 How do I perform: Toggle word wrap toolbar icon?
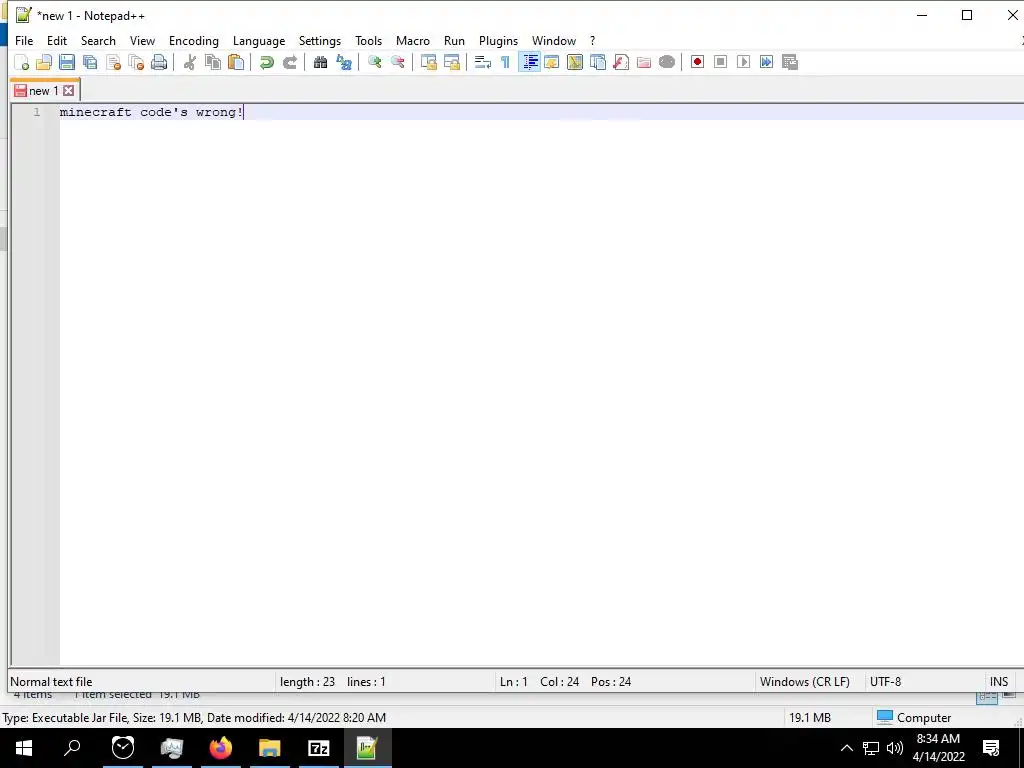point(483,62)
